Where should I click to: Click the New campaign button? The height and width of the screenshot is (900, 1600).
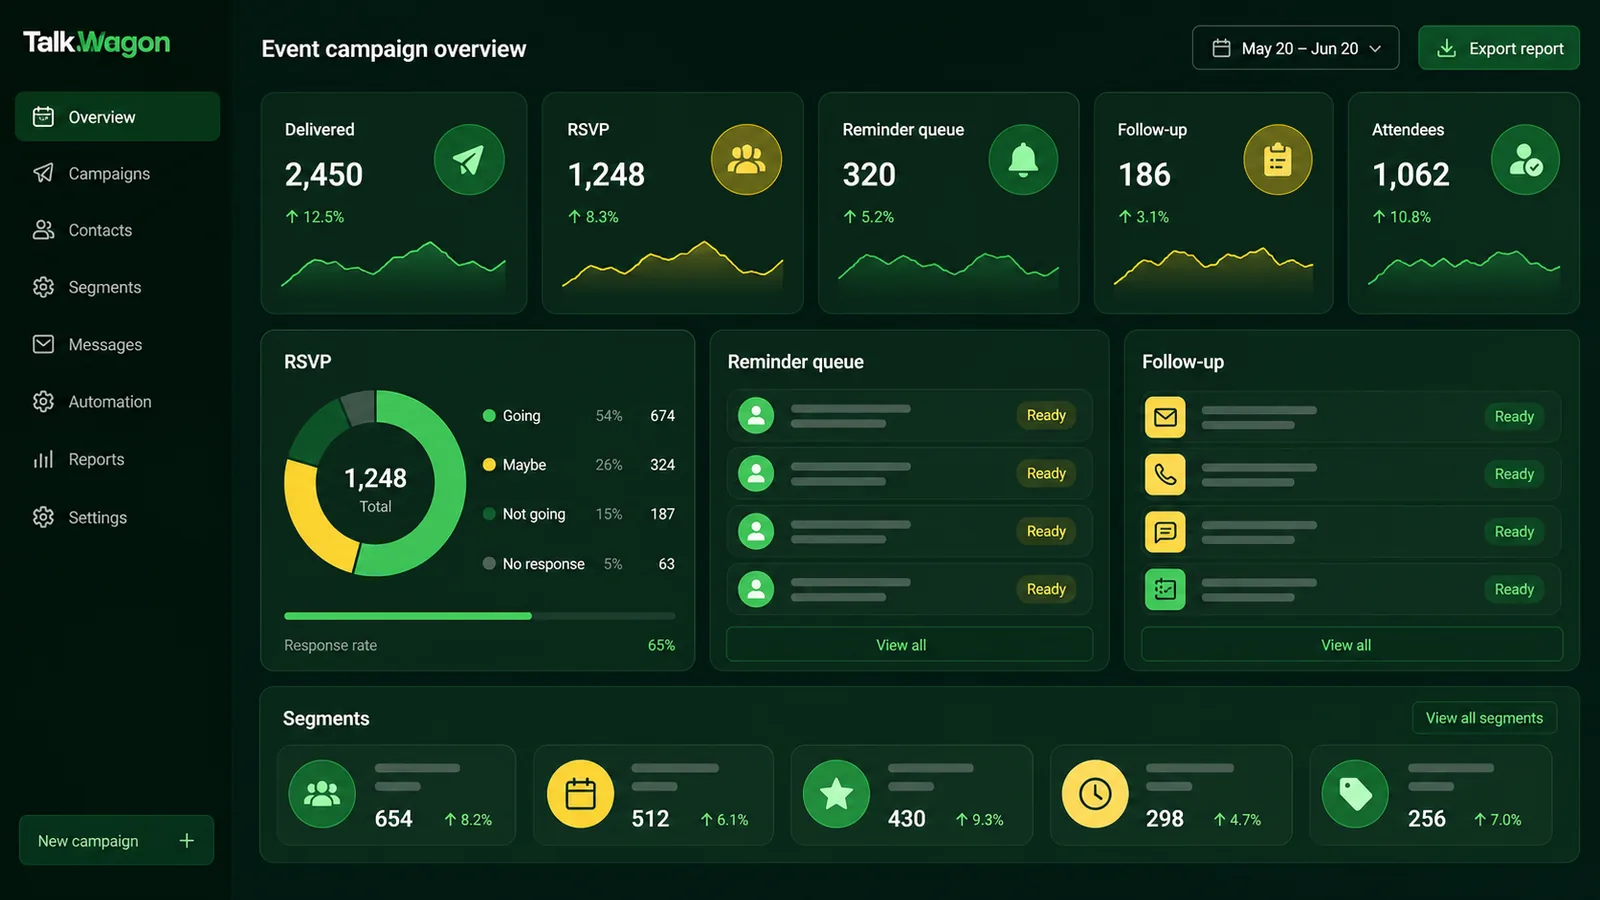[116, 841]
